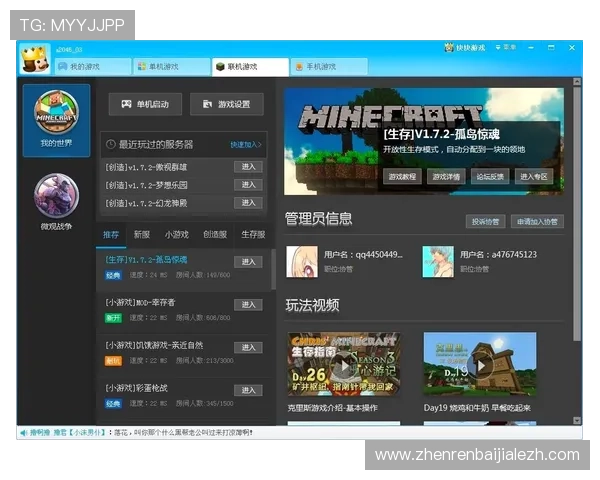Screen dimensions: 600x480
Task: Switch to the 手机游戏 tab
Action: [329, 67]
